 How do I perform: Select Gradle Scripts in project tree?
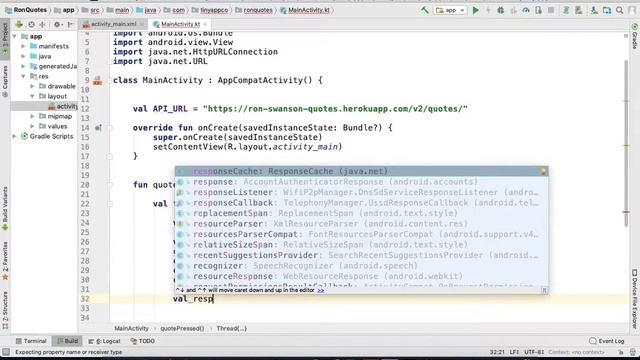point(47,136)
